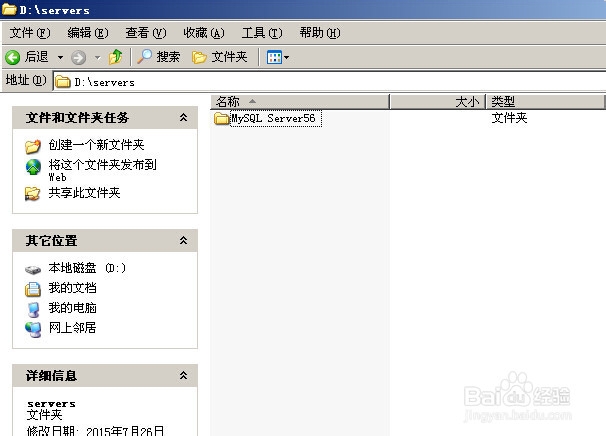
Task: Click the 搜索 magnifier toolbar button
Action: [x=159, y=57]
